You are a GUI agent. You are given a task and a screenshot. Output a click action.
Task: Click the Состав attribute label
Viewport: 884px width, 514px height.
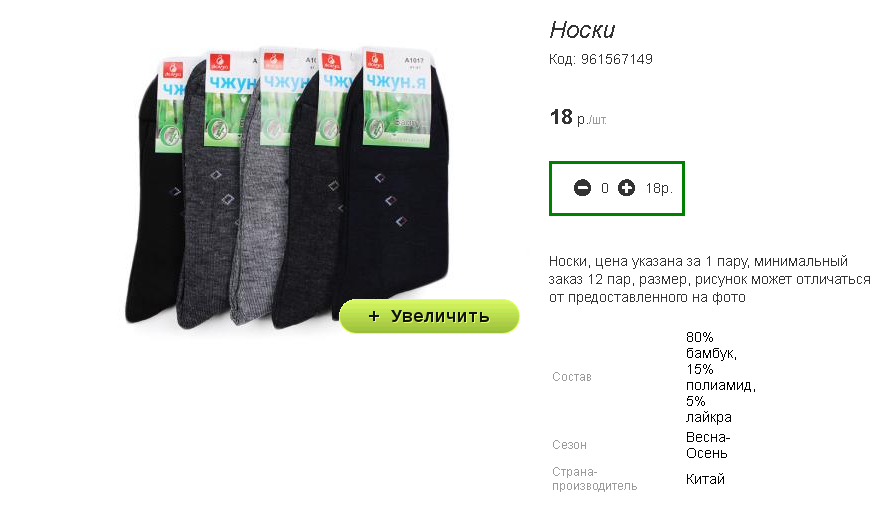click(572, 377)
